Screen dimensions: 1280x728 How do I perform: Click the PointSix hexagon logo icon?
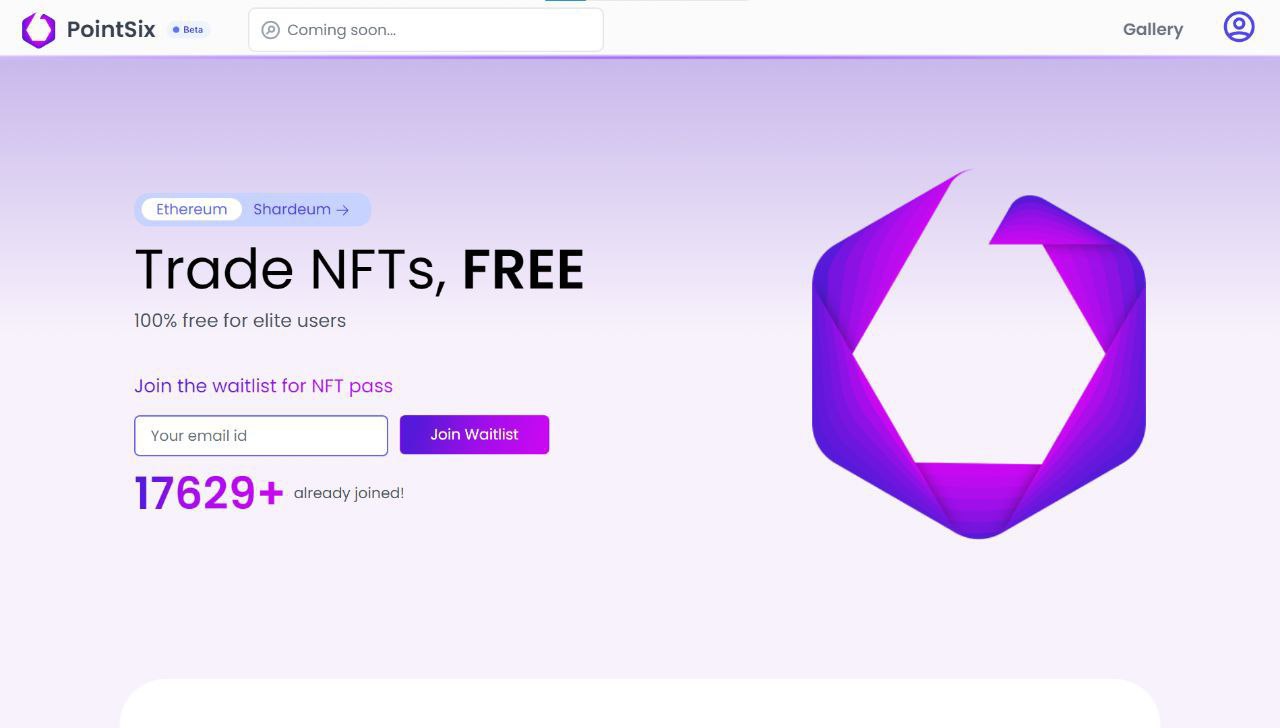[39, 30]
